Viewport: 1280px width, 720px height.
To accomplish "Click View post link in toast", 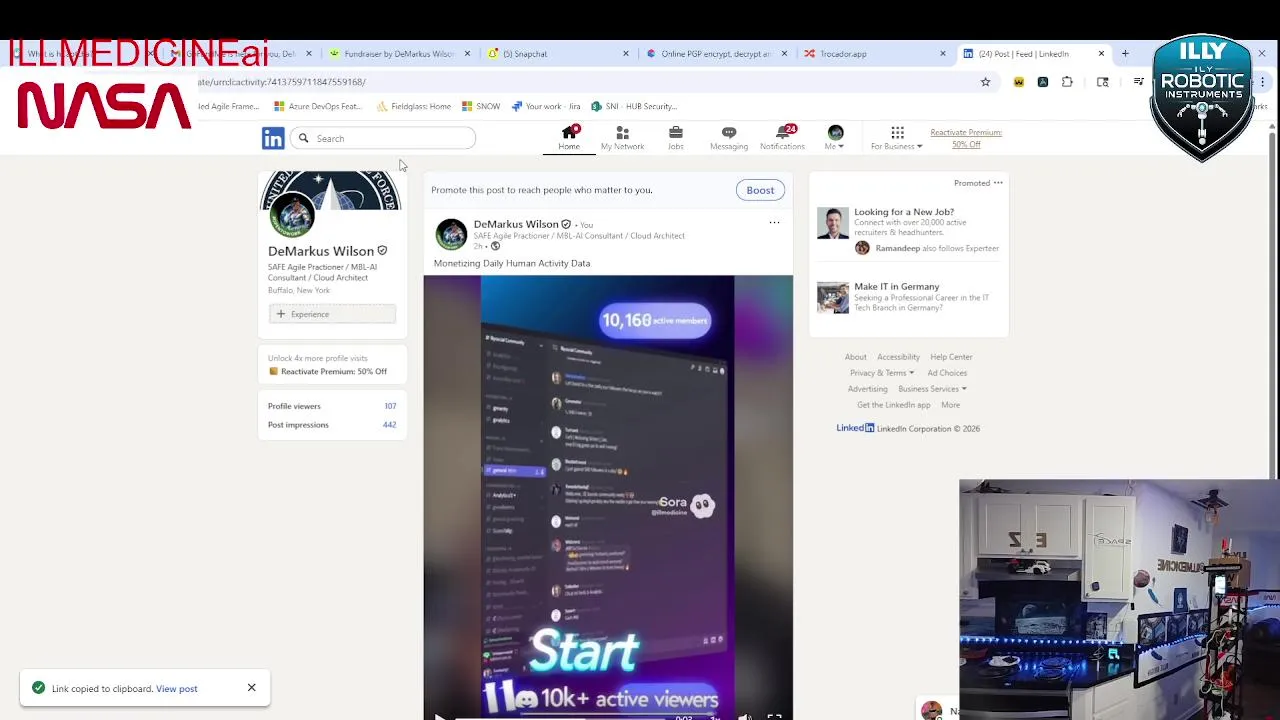I will 177,689.
